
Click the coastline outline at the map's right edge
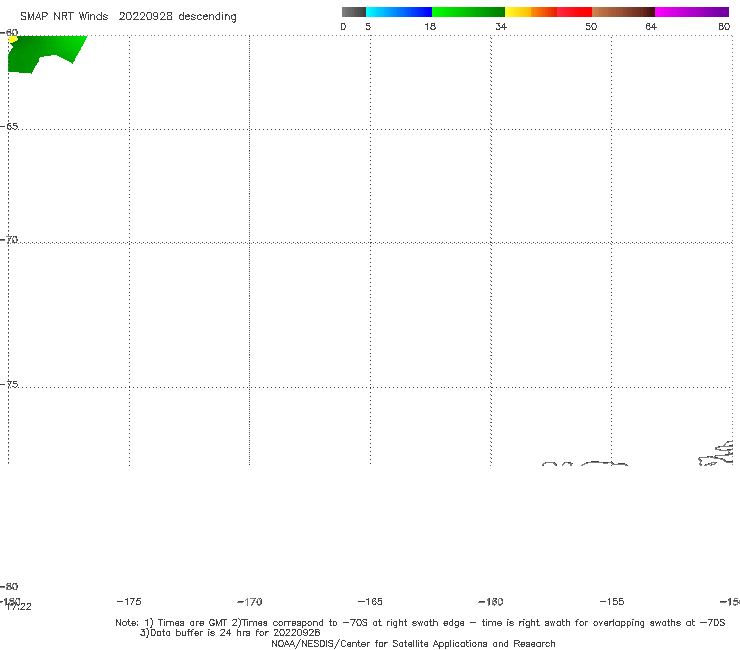pos(716,453)
